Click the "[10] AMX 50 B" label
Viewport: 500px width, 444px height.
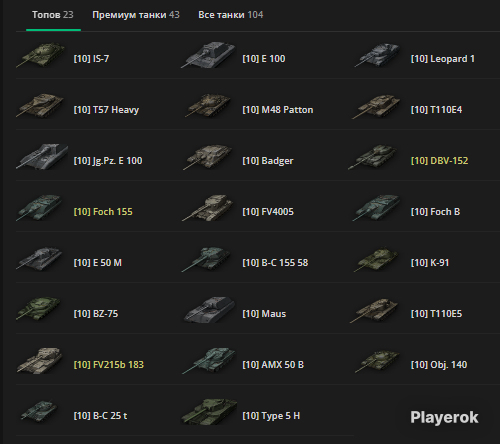(273, 365)
